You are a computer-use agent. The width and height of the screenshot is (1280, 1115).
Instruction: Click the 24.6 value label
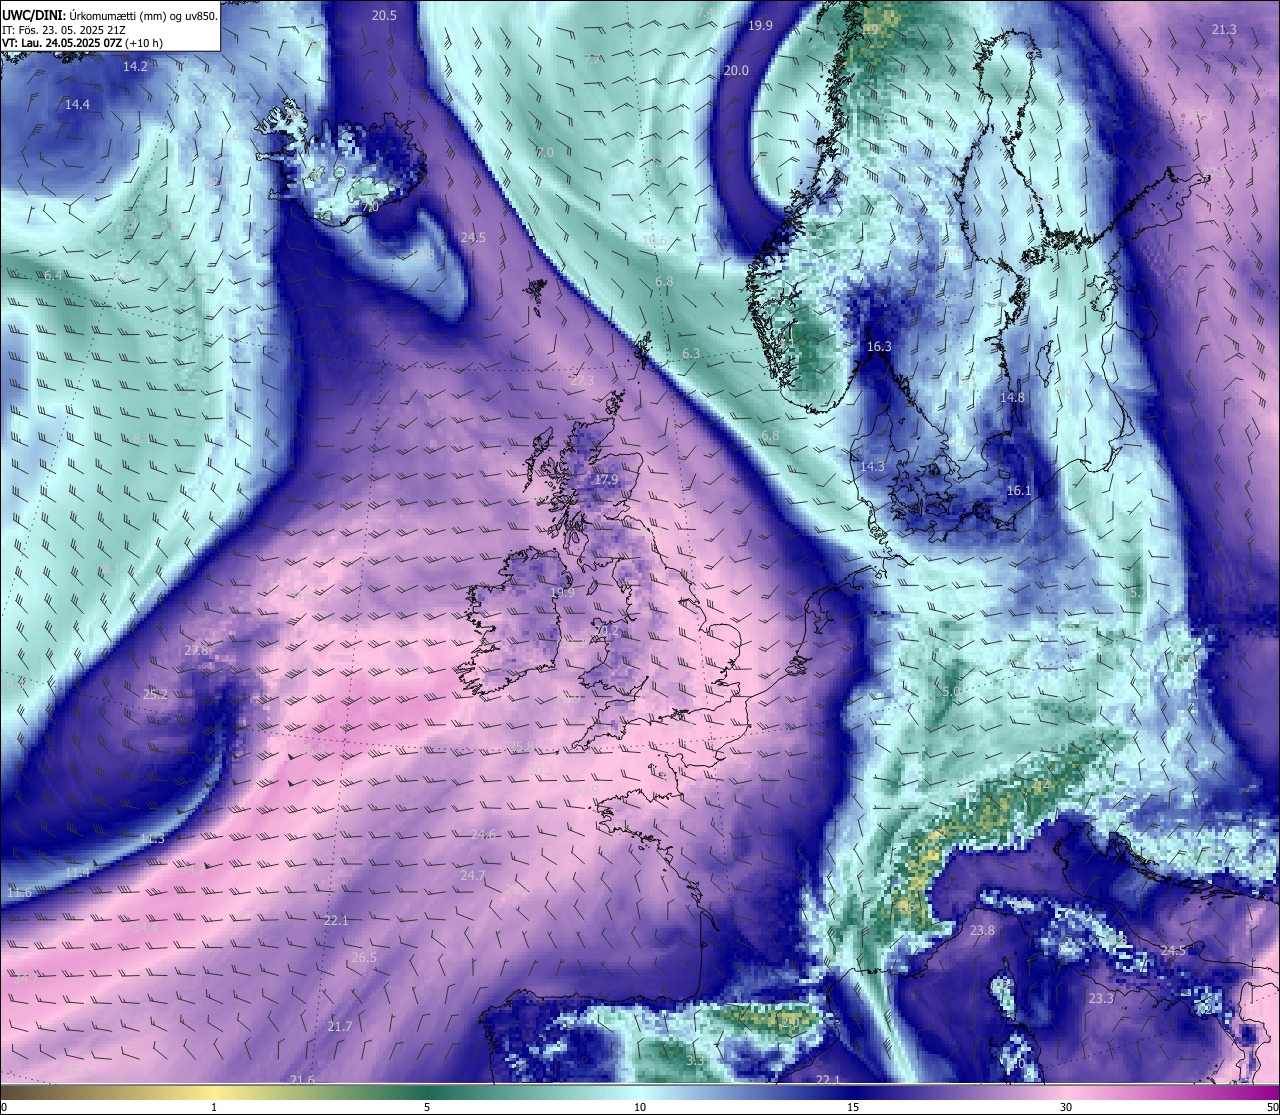(483, 834)
